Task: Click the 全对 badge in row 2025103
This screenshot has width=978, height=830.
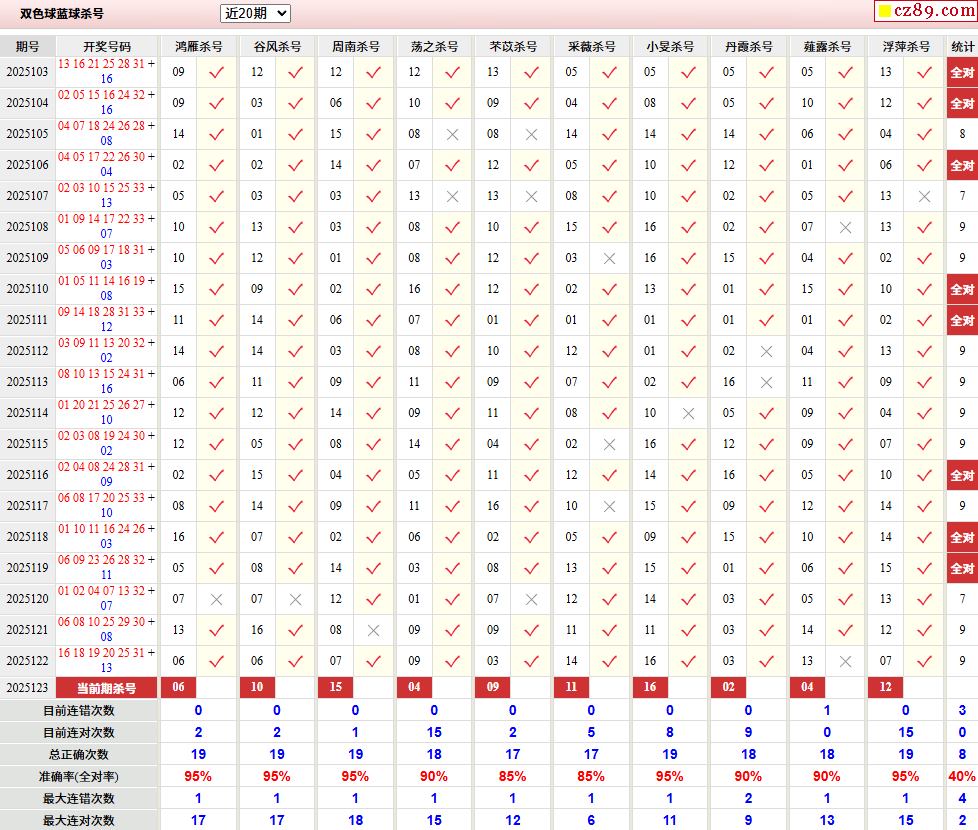Action: click(962, 72)
